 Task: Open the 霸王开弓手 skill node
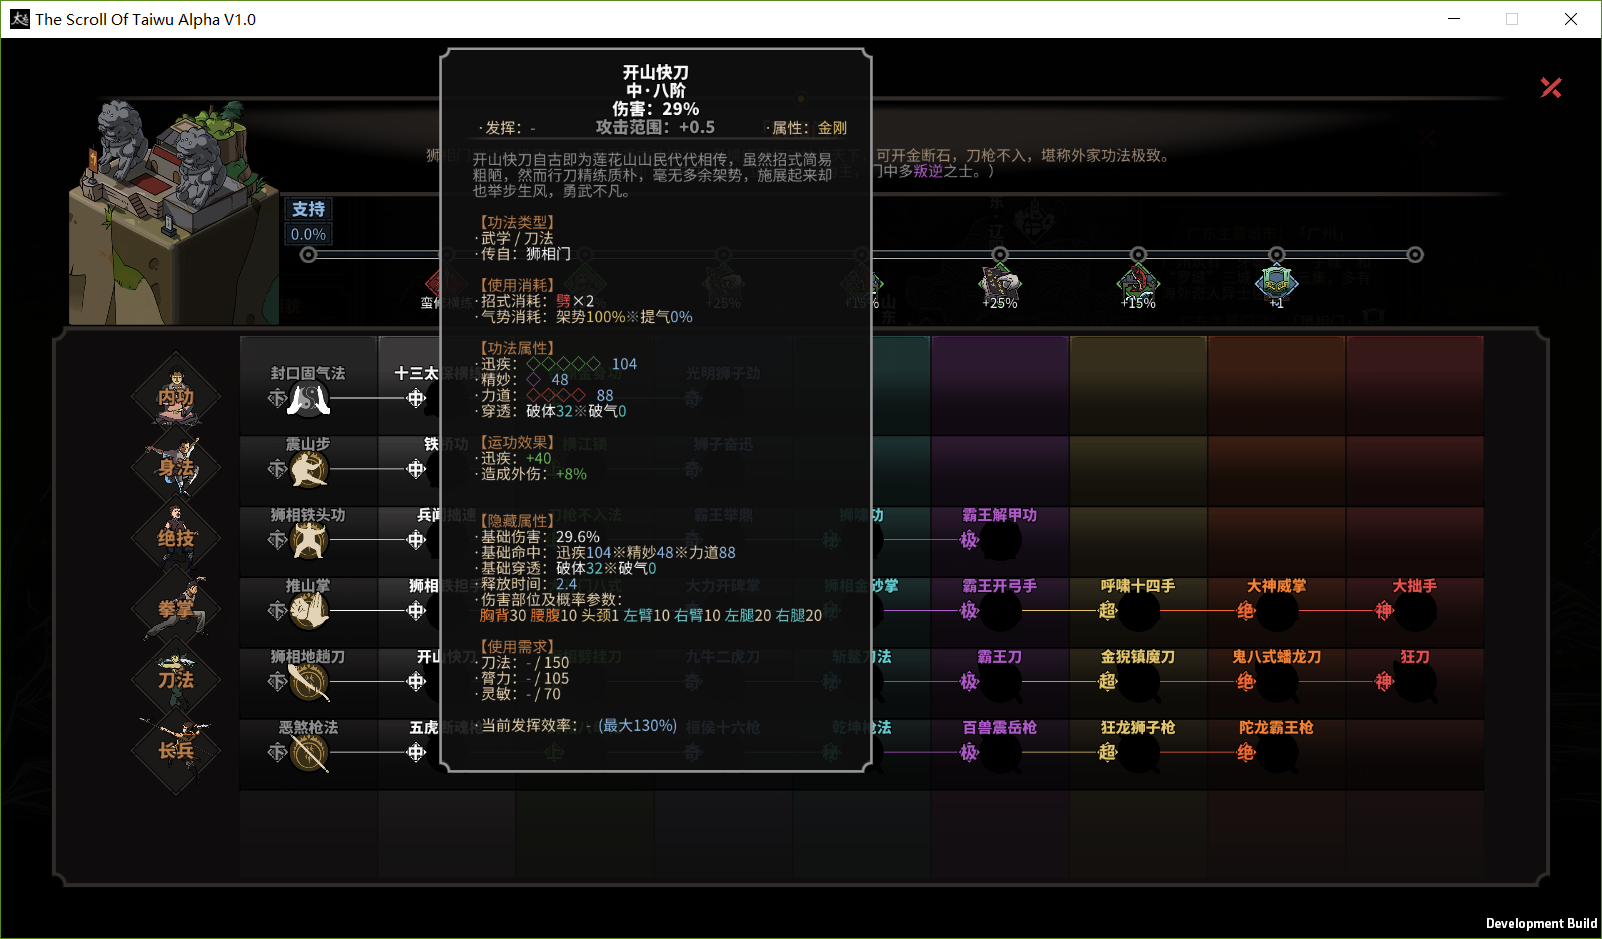click(999, 611)
